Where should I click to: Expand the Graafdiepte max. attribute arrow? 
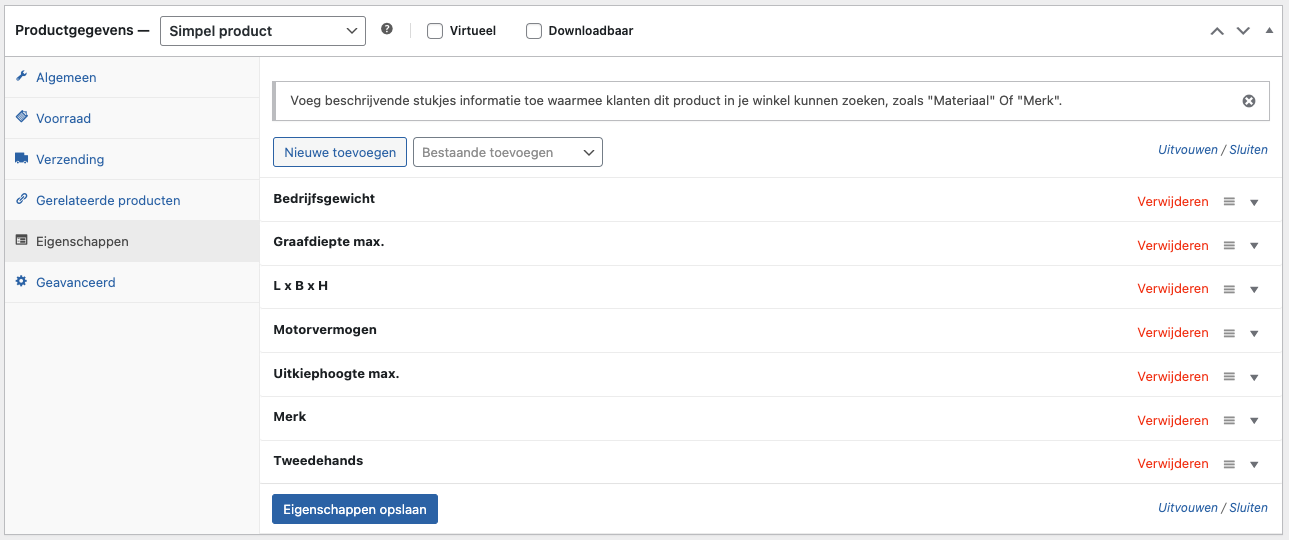[1254, 246]
